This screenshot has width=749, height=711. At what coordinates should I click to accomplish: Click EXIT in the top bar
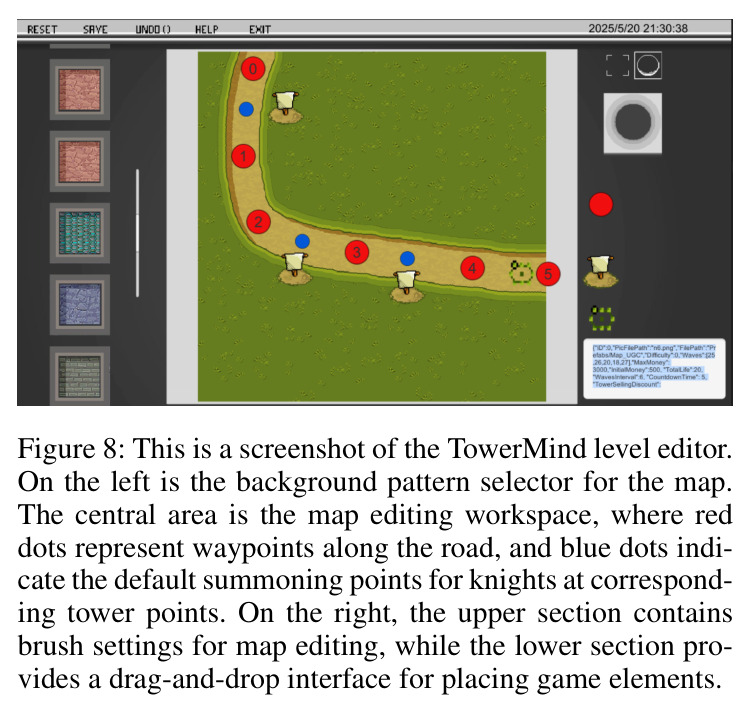pyautogui.click(x=260, y=30)
